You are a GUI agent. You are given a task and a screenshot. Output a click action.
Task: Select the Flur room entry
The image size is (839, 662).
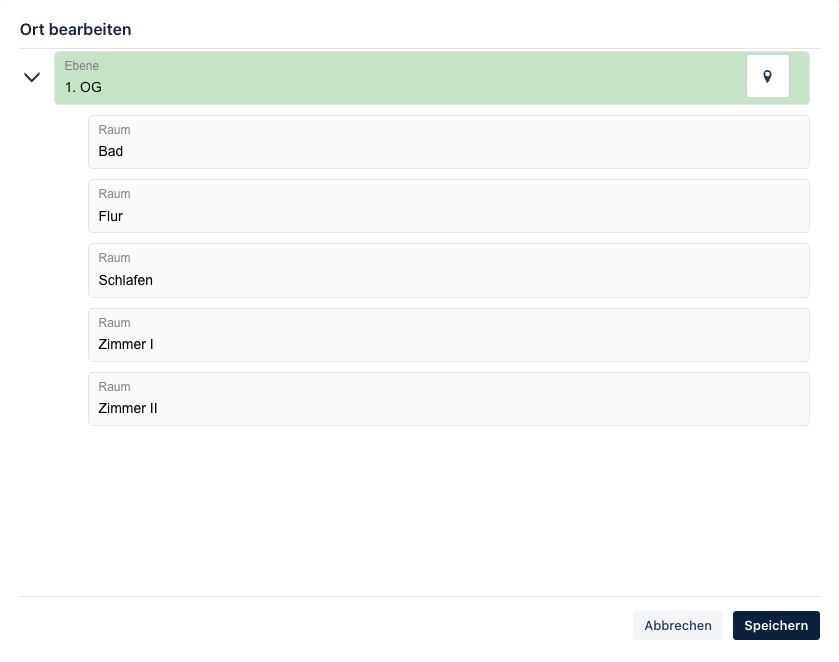tap(448, 206)
